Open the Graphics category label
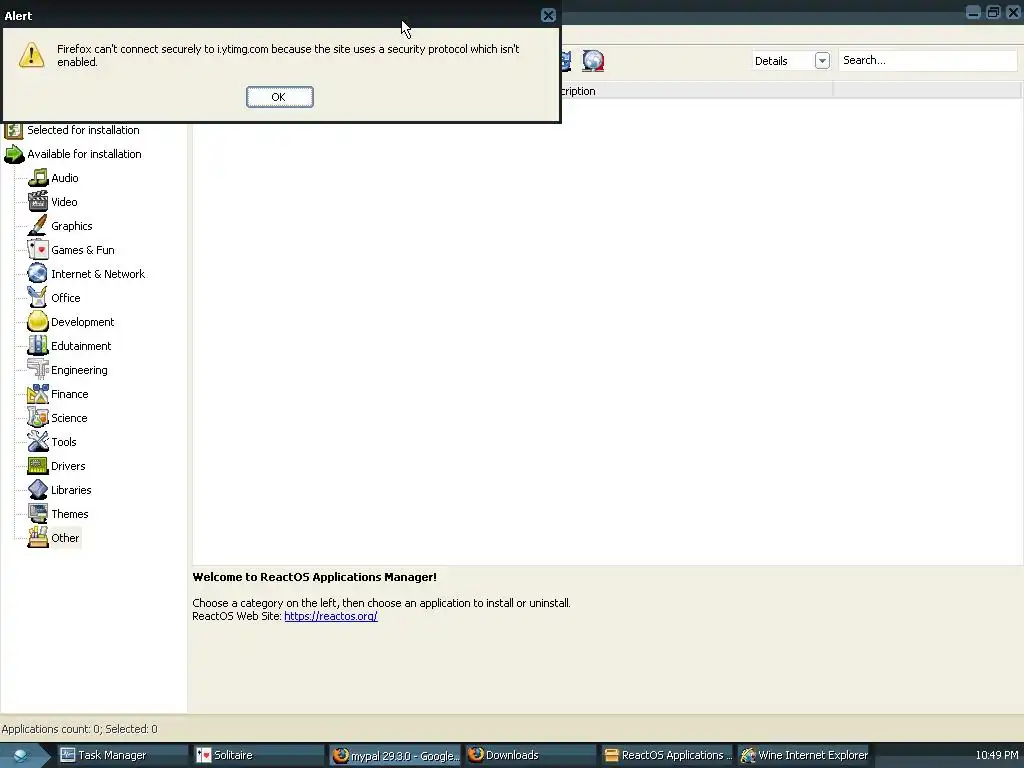The height and width of the screenshot is (768, 1024). (72, 226)
